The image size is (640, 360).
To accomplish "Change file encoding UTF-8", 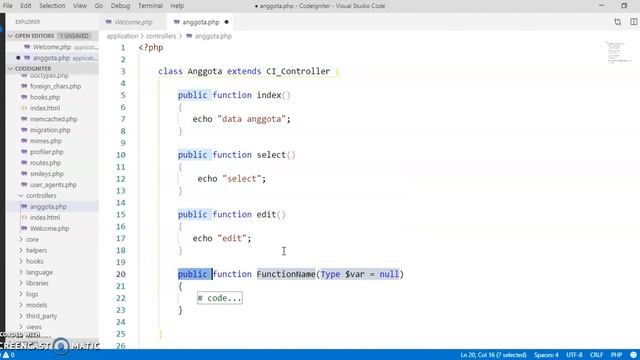I will coord(574,355).
